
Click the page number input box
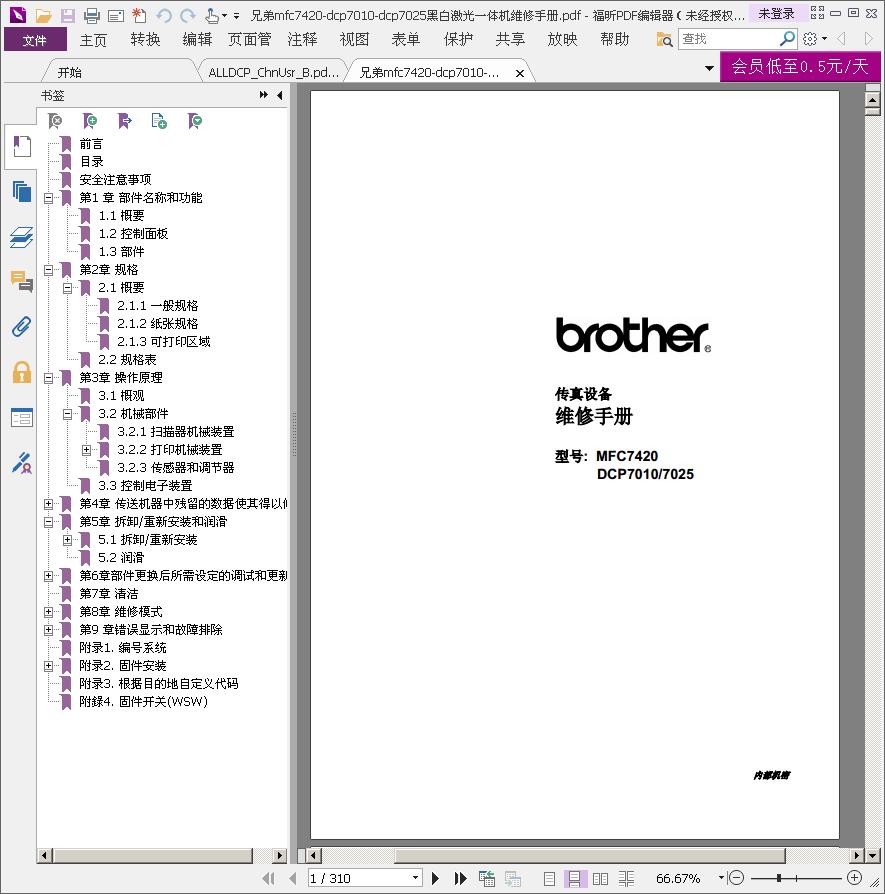[x=360, y=878]
